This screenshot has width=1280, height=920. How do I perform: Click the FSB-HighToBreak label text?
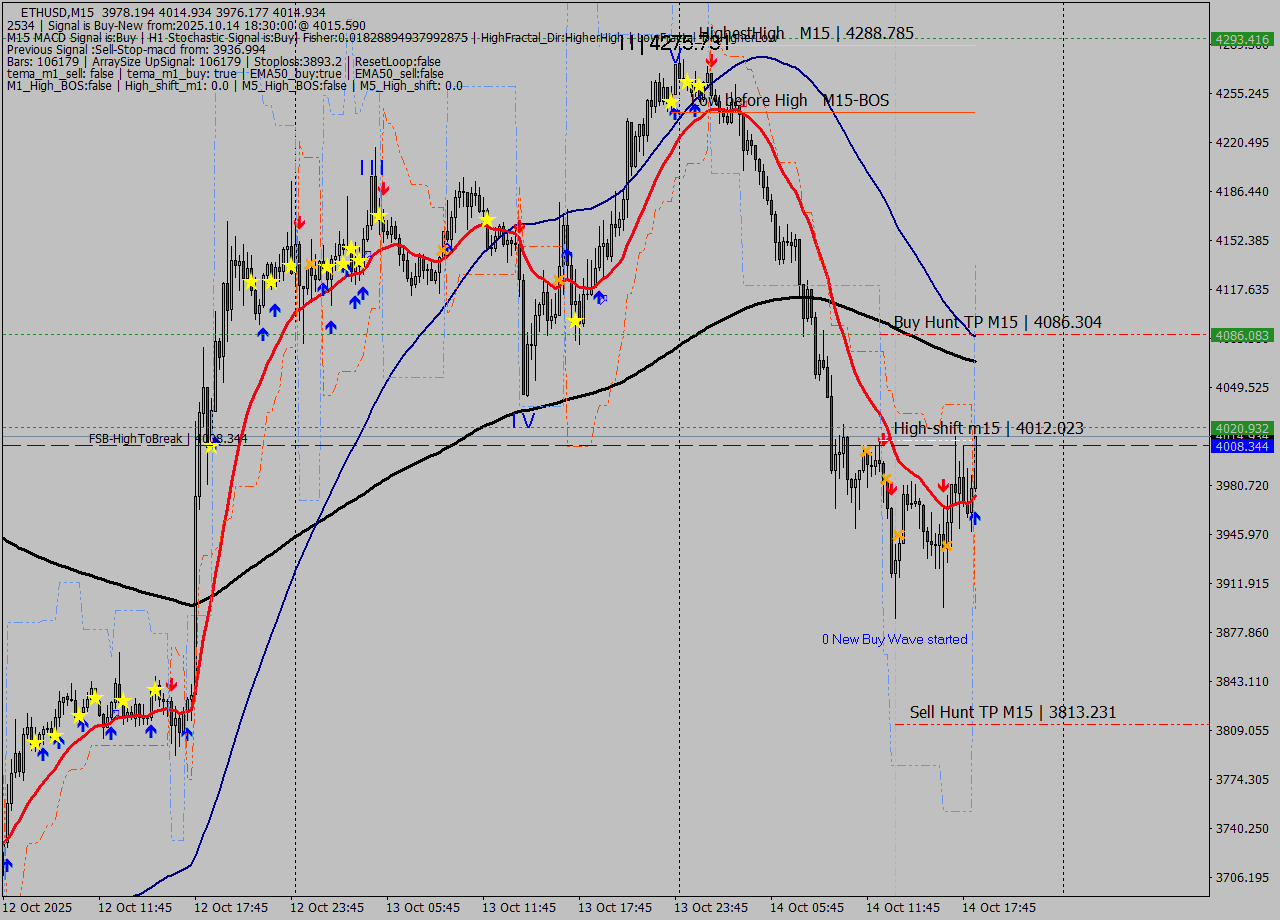tap(138, 438)
